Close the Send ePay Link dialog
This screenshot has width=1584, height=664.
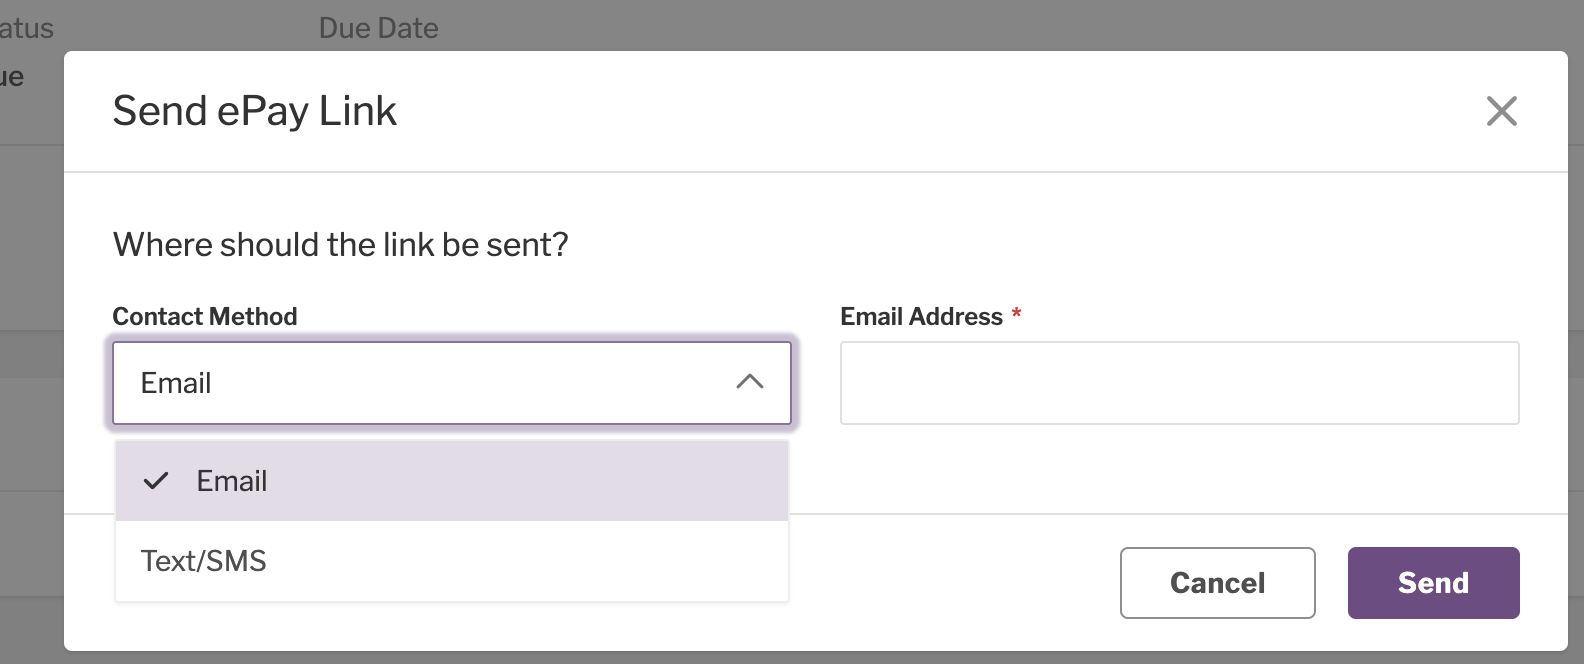[x=1501, y=111]
